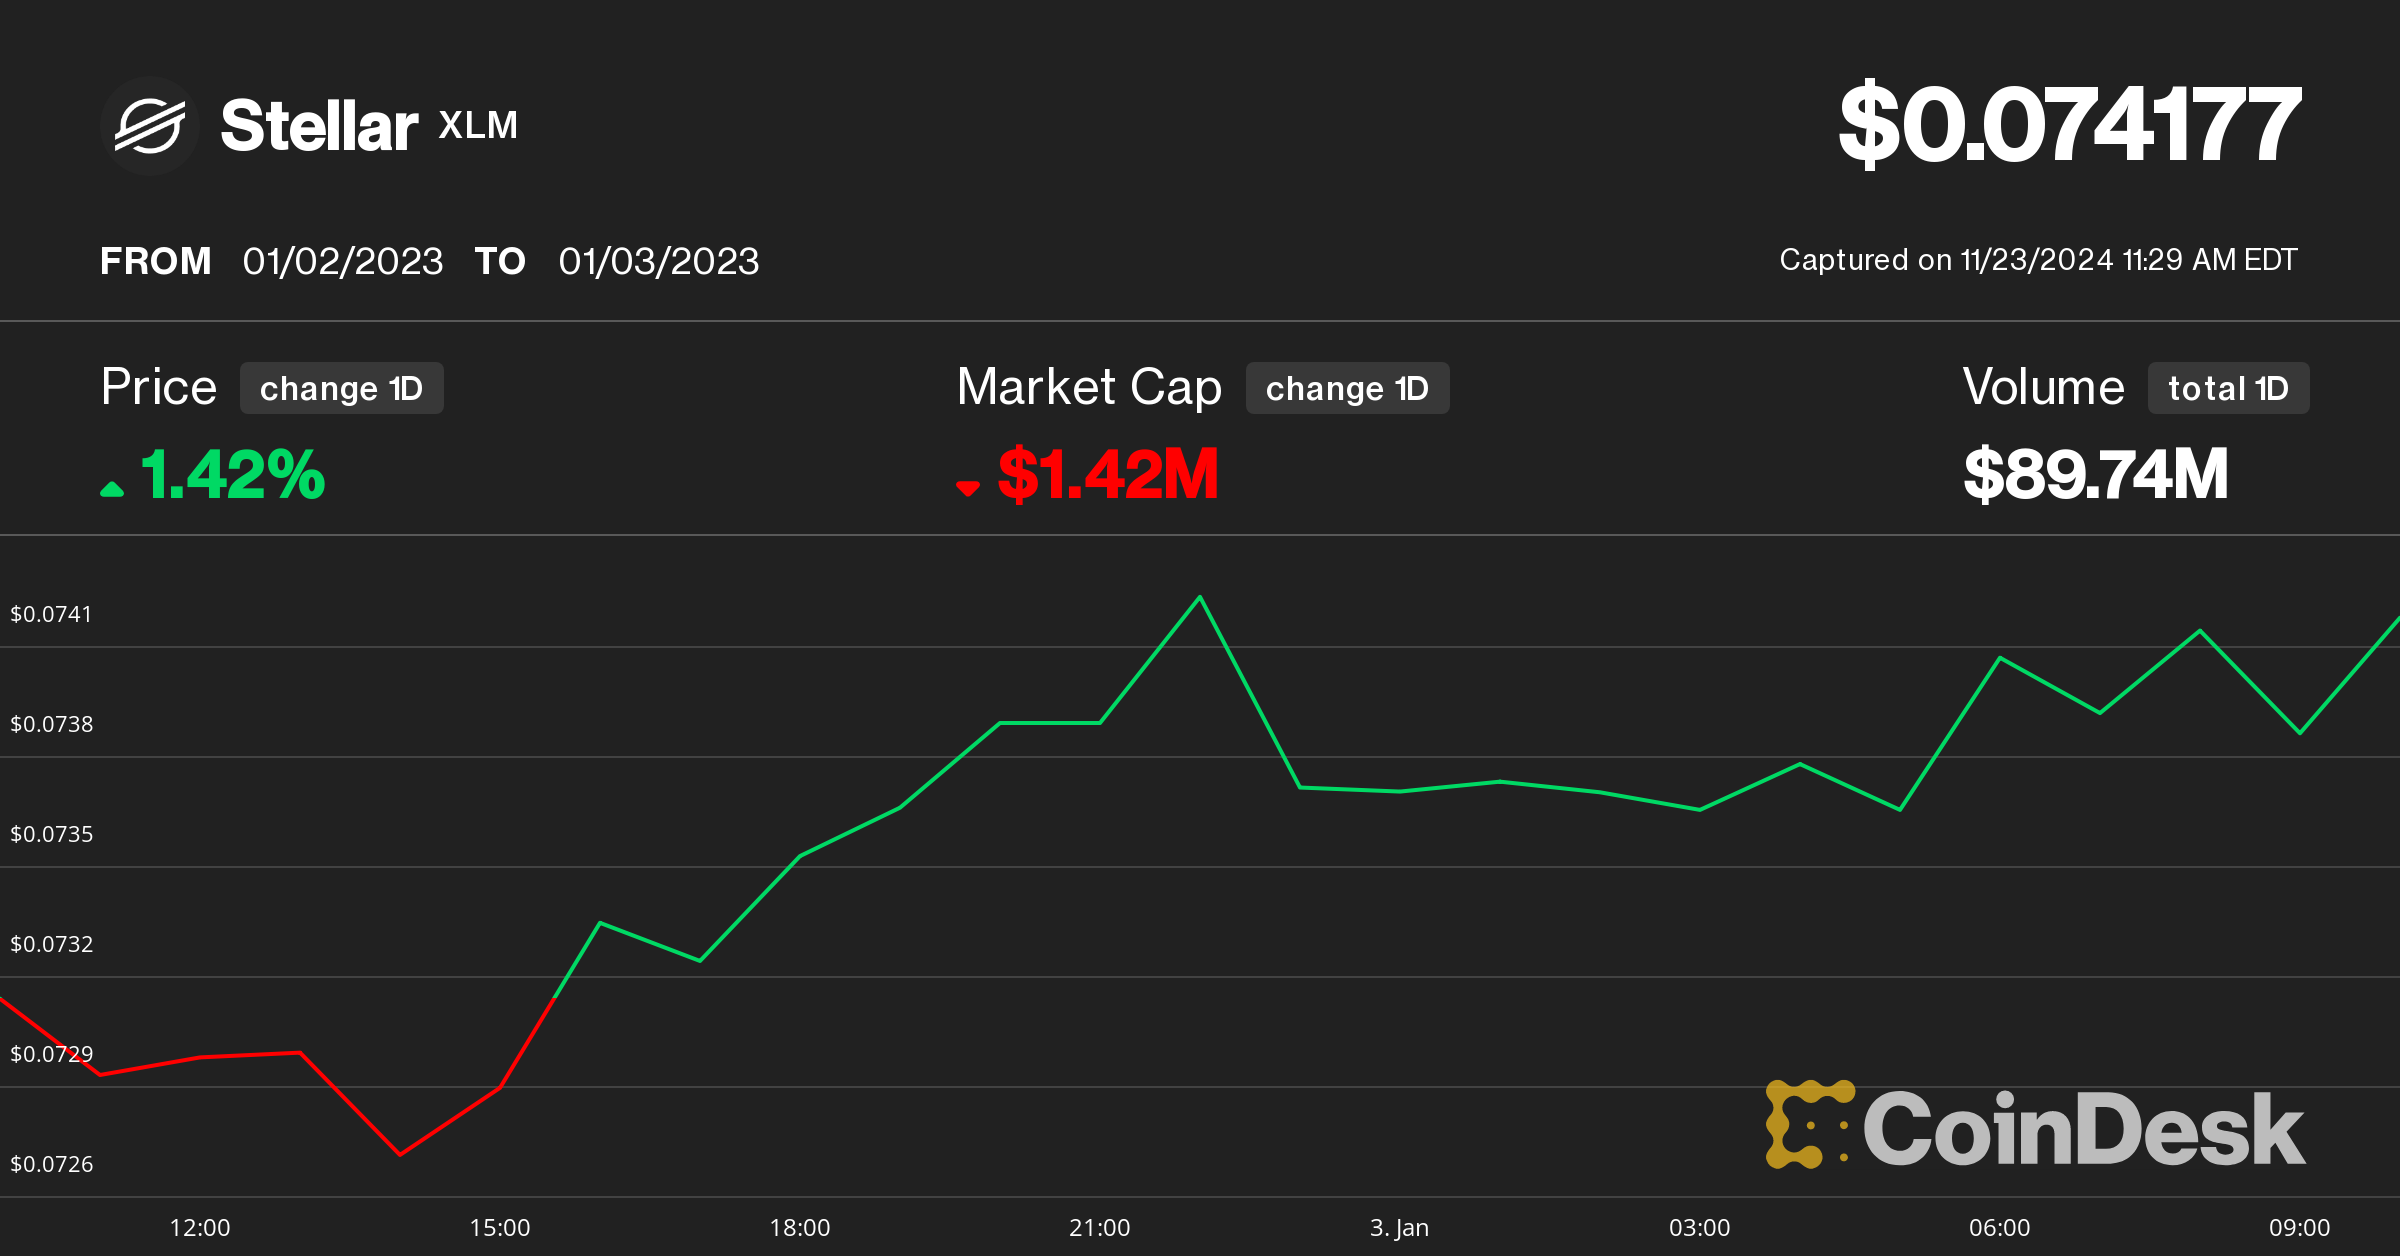Click the 'Price' label

click(x=159, y=387)
